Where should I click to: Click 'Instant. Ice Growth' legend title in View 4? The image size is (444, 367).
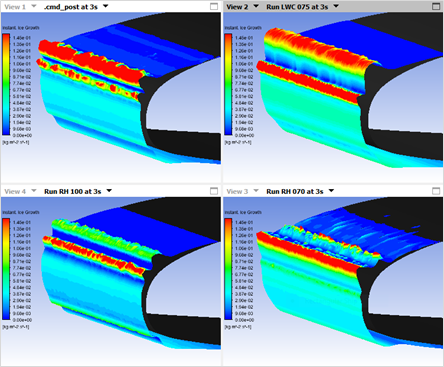(x=21, y=212)
